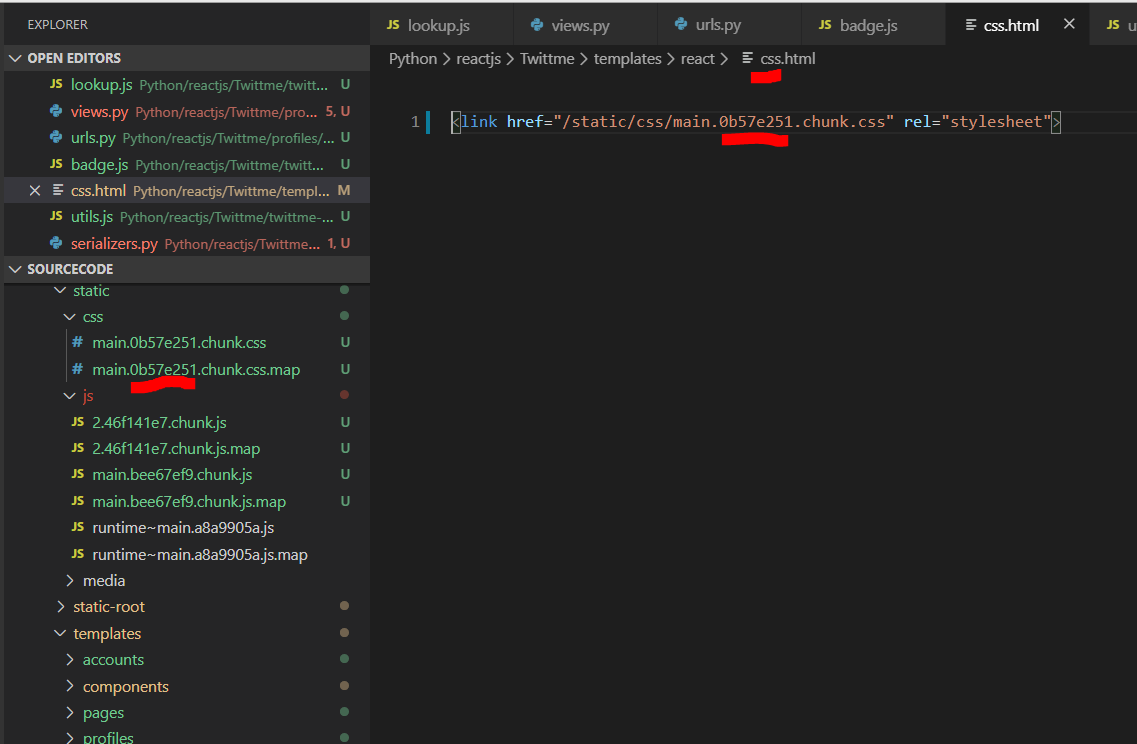Collapse the SOURCECODE section
Viewport: 1137px width, 744px height.
pyautogui.click(x=15, y=269)
